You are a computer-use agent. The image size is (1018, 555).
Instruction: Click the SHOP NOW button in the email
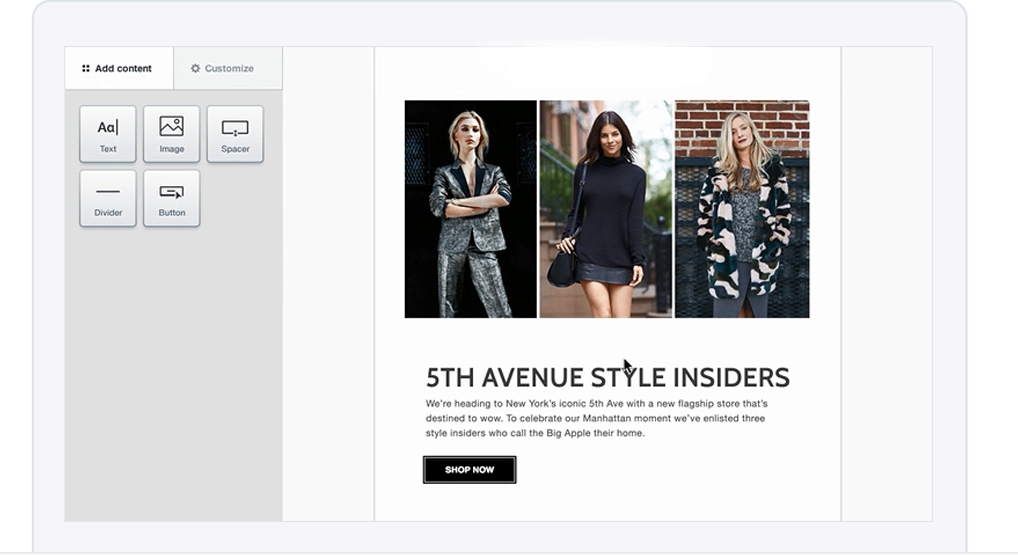point(469,469)
